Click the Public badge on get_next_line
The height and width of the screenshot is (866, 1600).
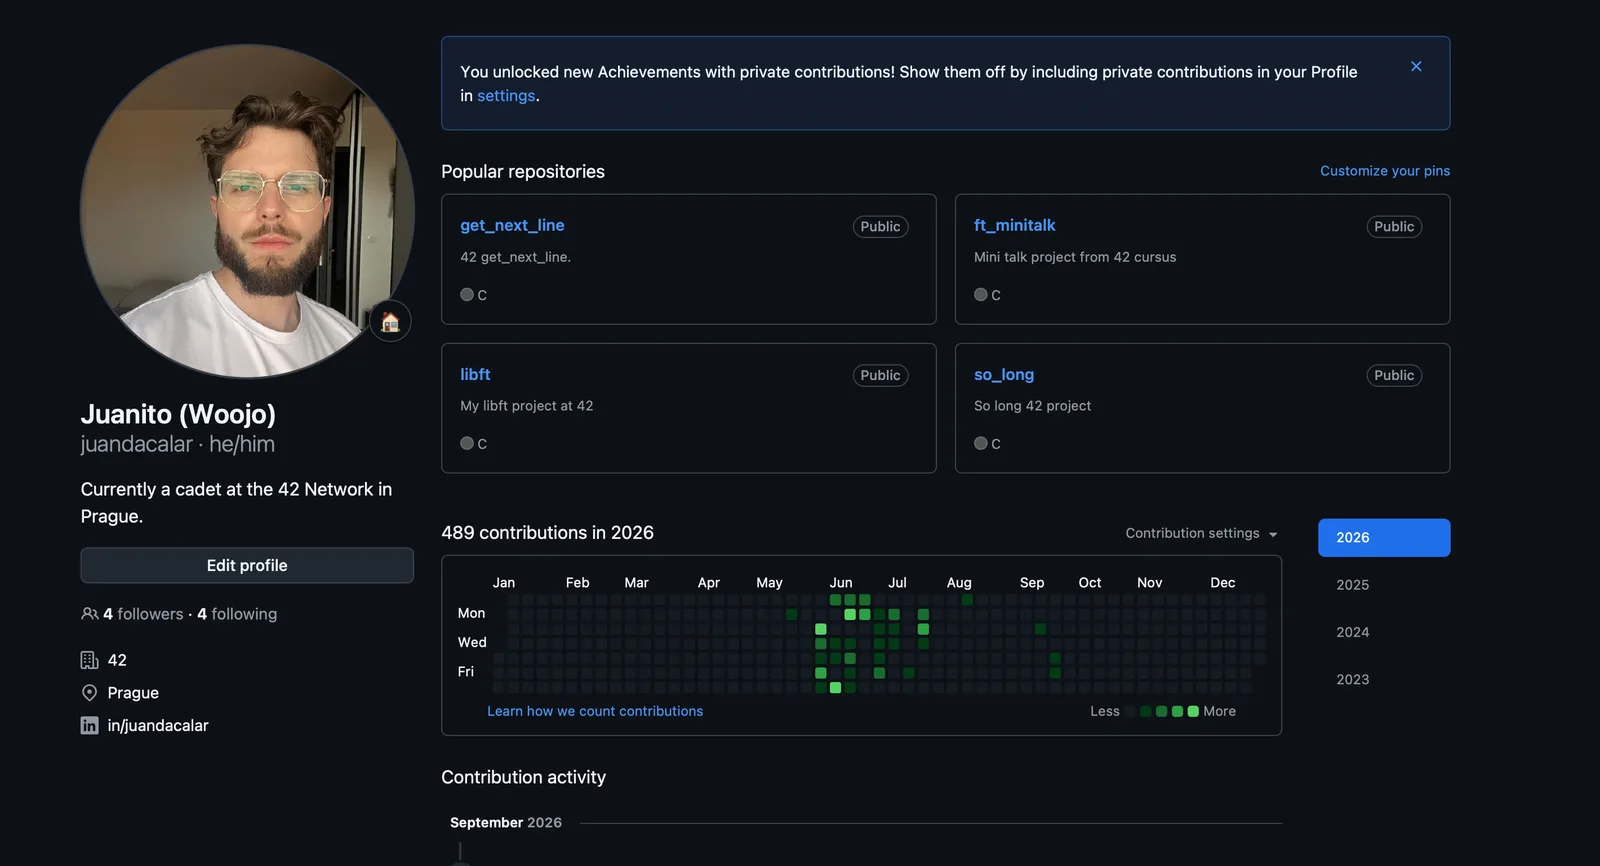tap(880, 227)
